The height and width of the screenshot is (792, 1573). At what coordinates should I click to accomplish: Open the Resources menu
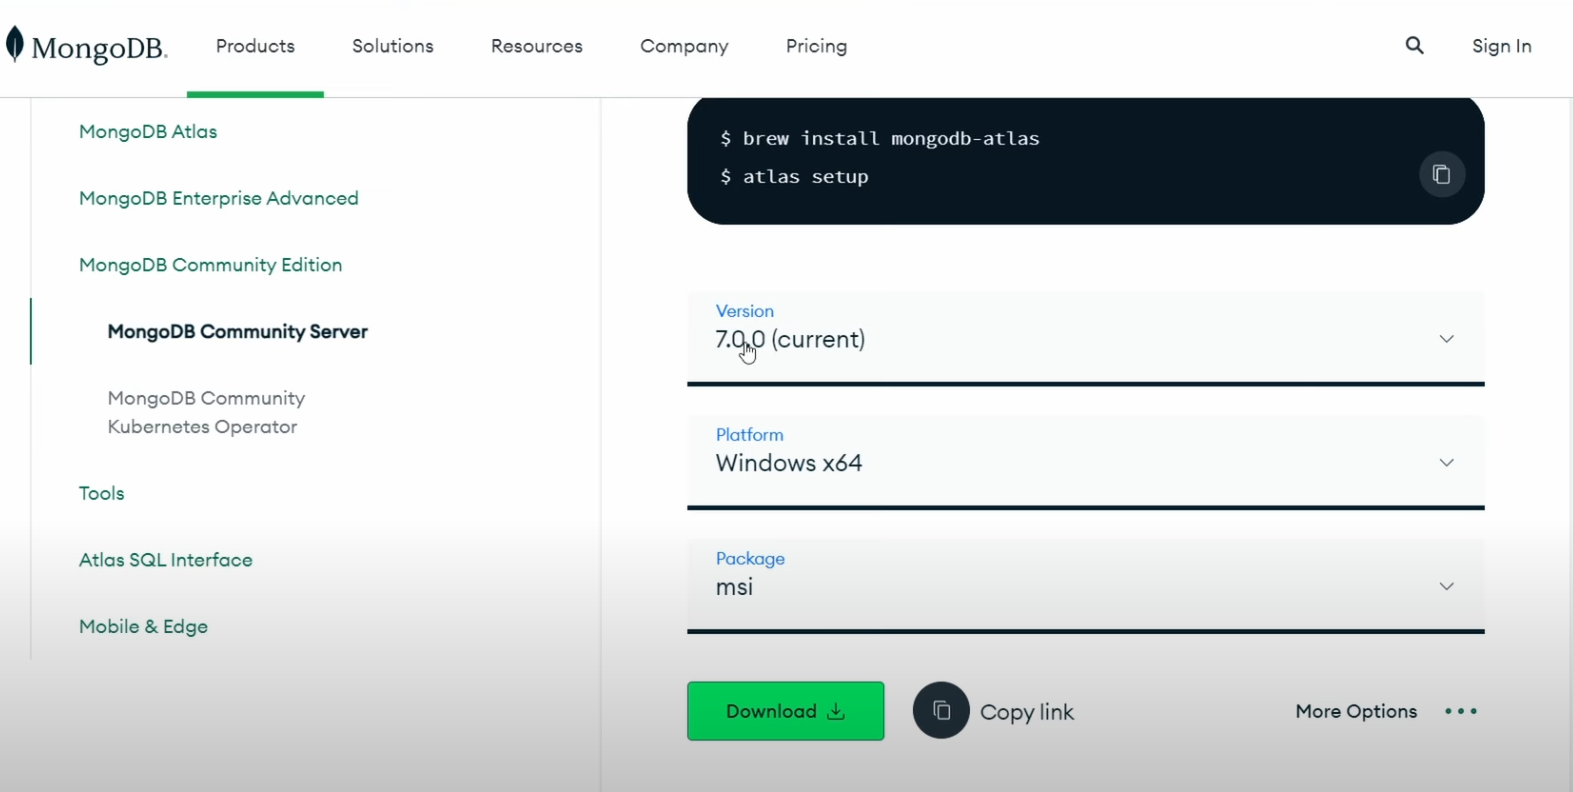[537, 46]
